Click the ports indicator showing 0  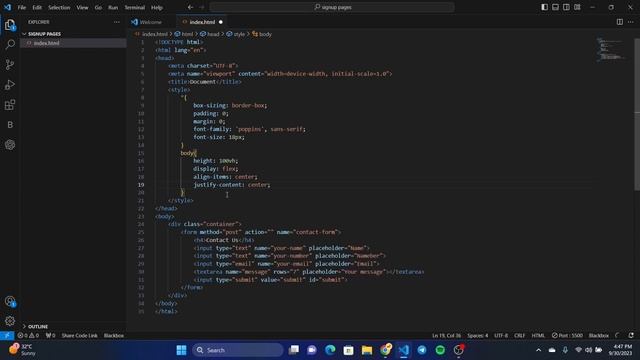point(51,336)
